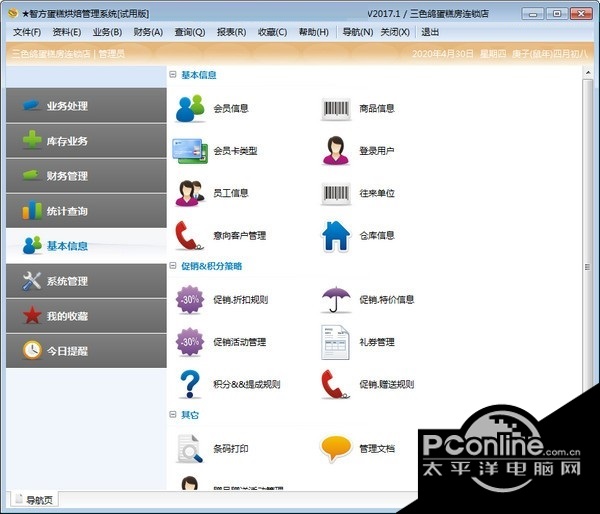Select 库存业务 in the sidebar
Viewport: 600px width, 514px height.
(x=86, y=141)
